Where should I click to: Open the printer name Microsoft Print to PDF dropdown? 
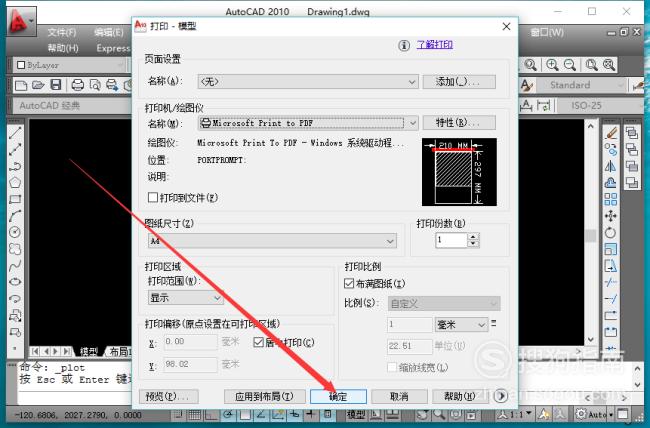tap(308, 123)
